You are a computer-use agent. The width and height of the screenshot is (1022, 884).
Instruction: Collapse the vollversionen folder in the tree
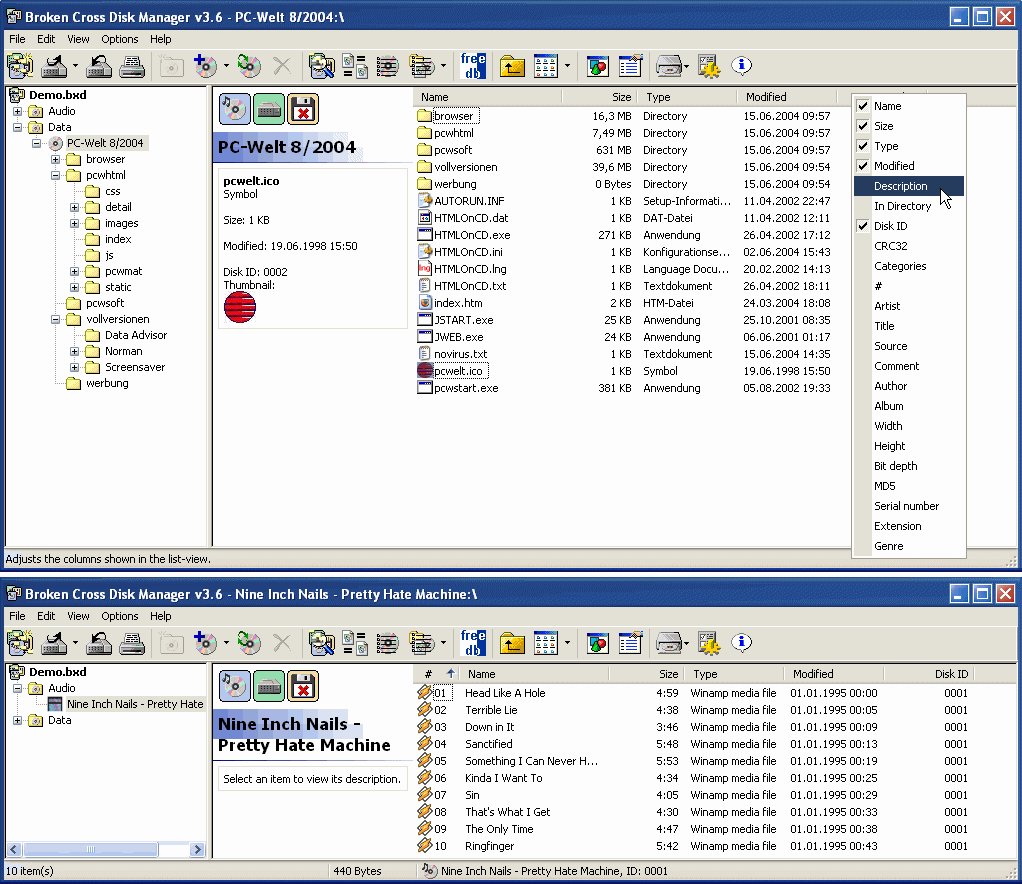coord(55,319)
